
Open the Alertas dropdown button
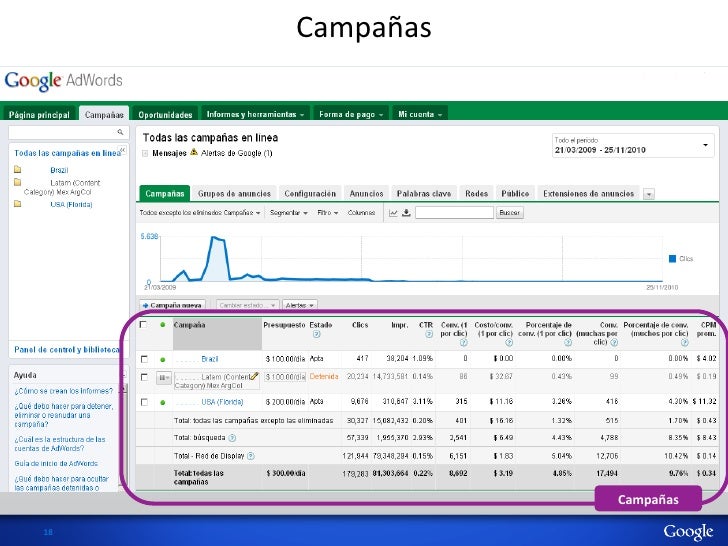(x=299, y=305)
